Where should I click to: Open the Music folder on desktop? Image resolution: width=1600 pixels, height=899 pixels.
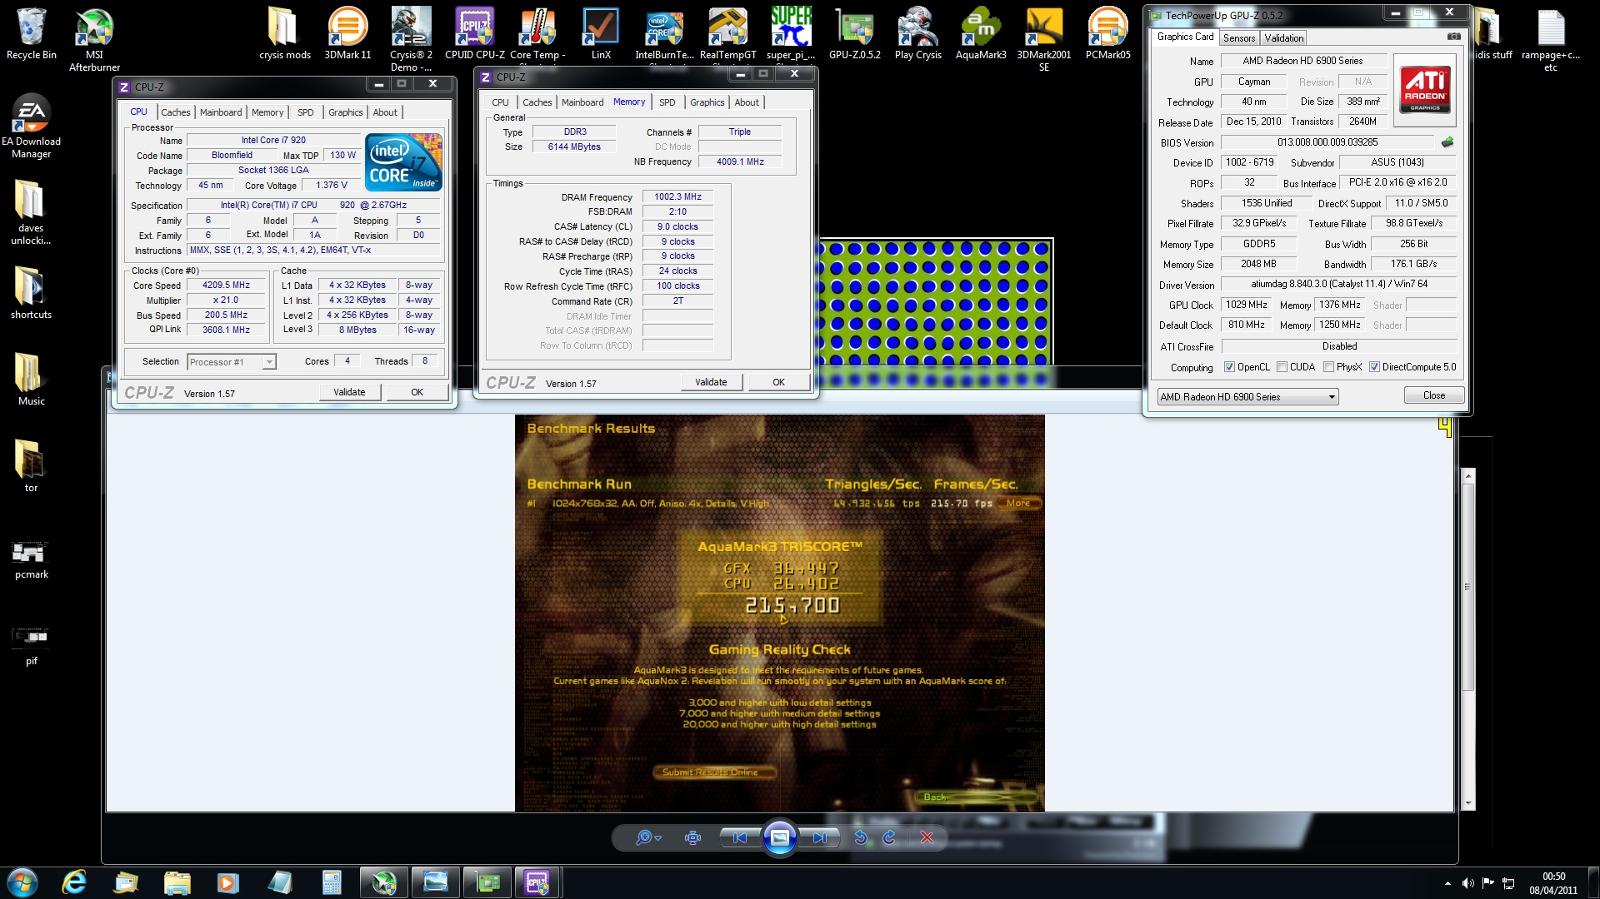point(31,379)
